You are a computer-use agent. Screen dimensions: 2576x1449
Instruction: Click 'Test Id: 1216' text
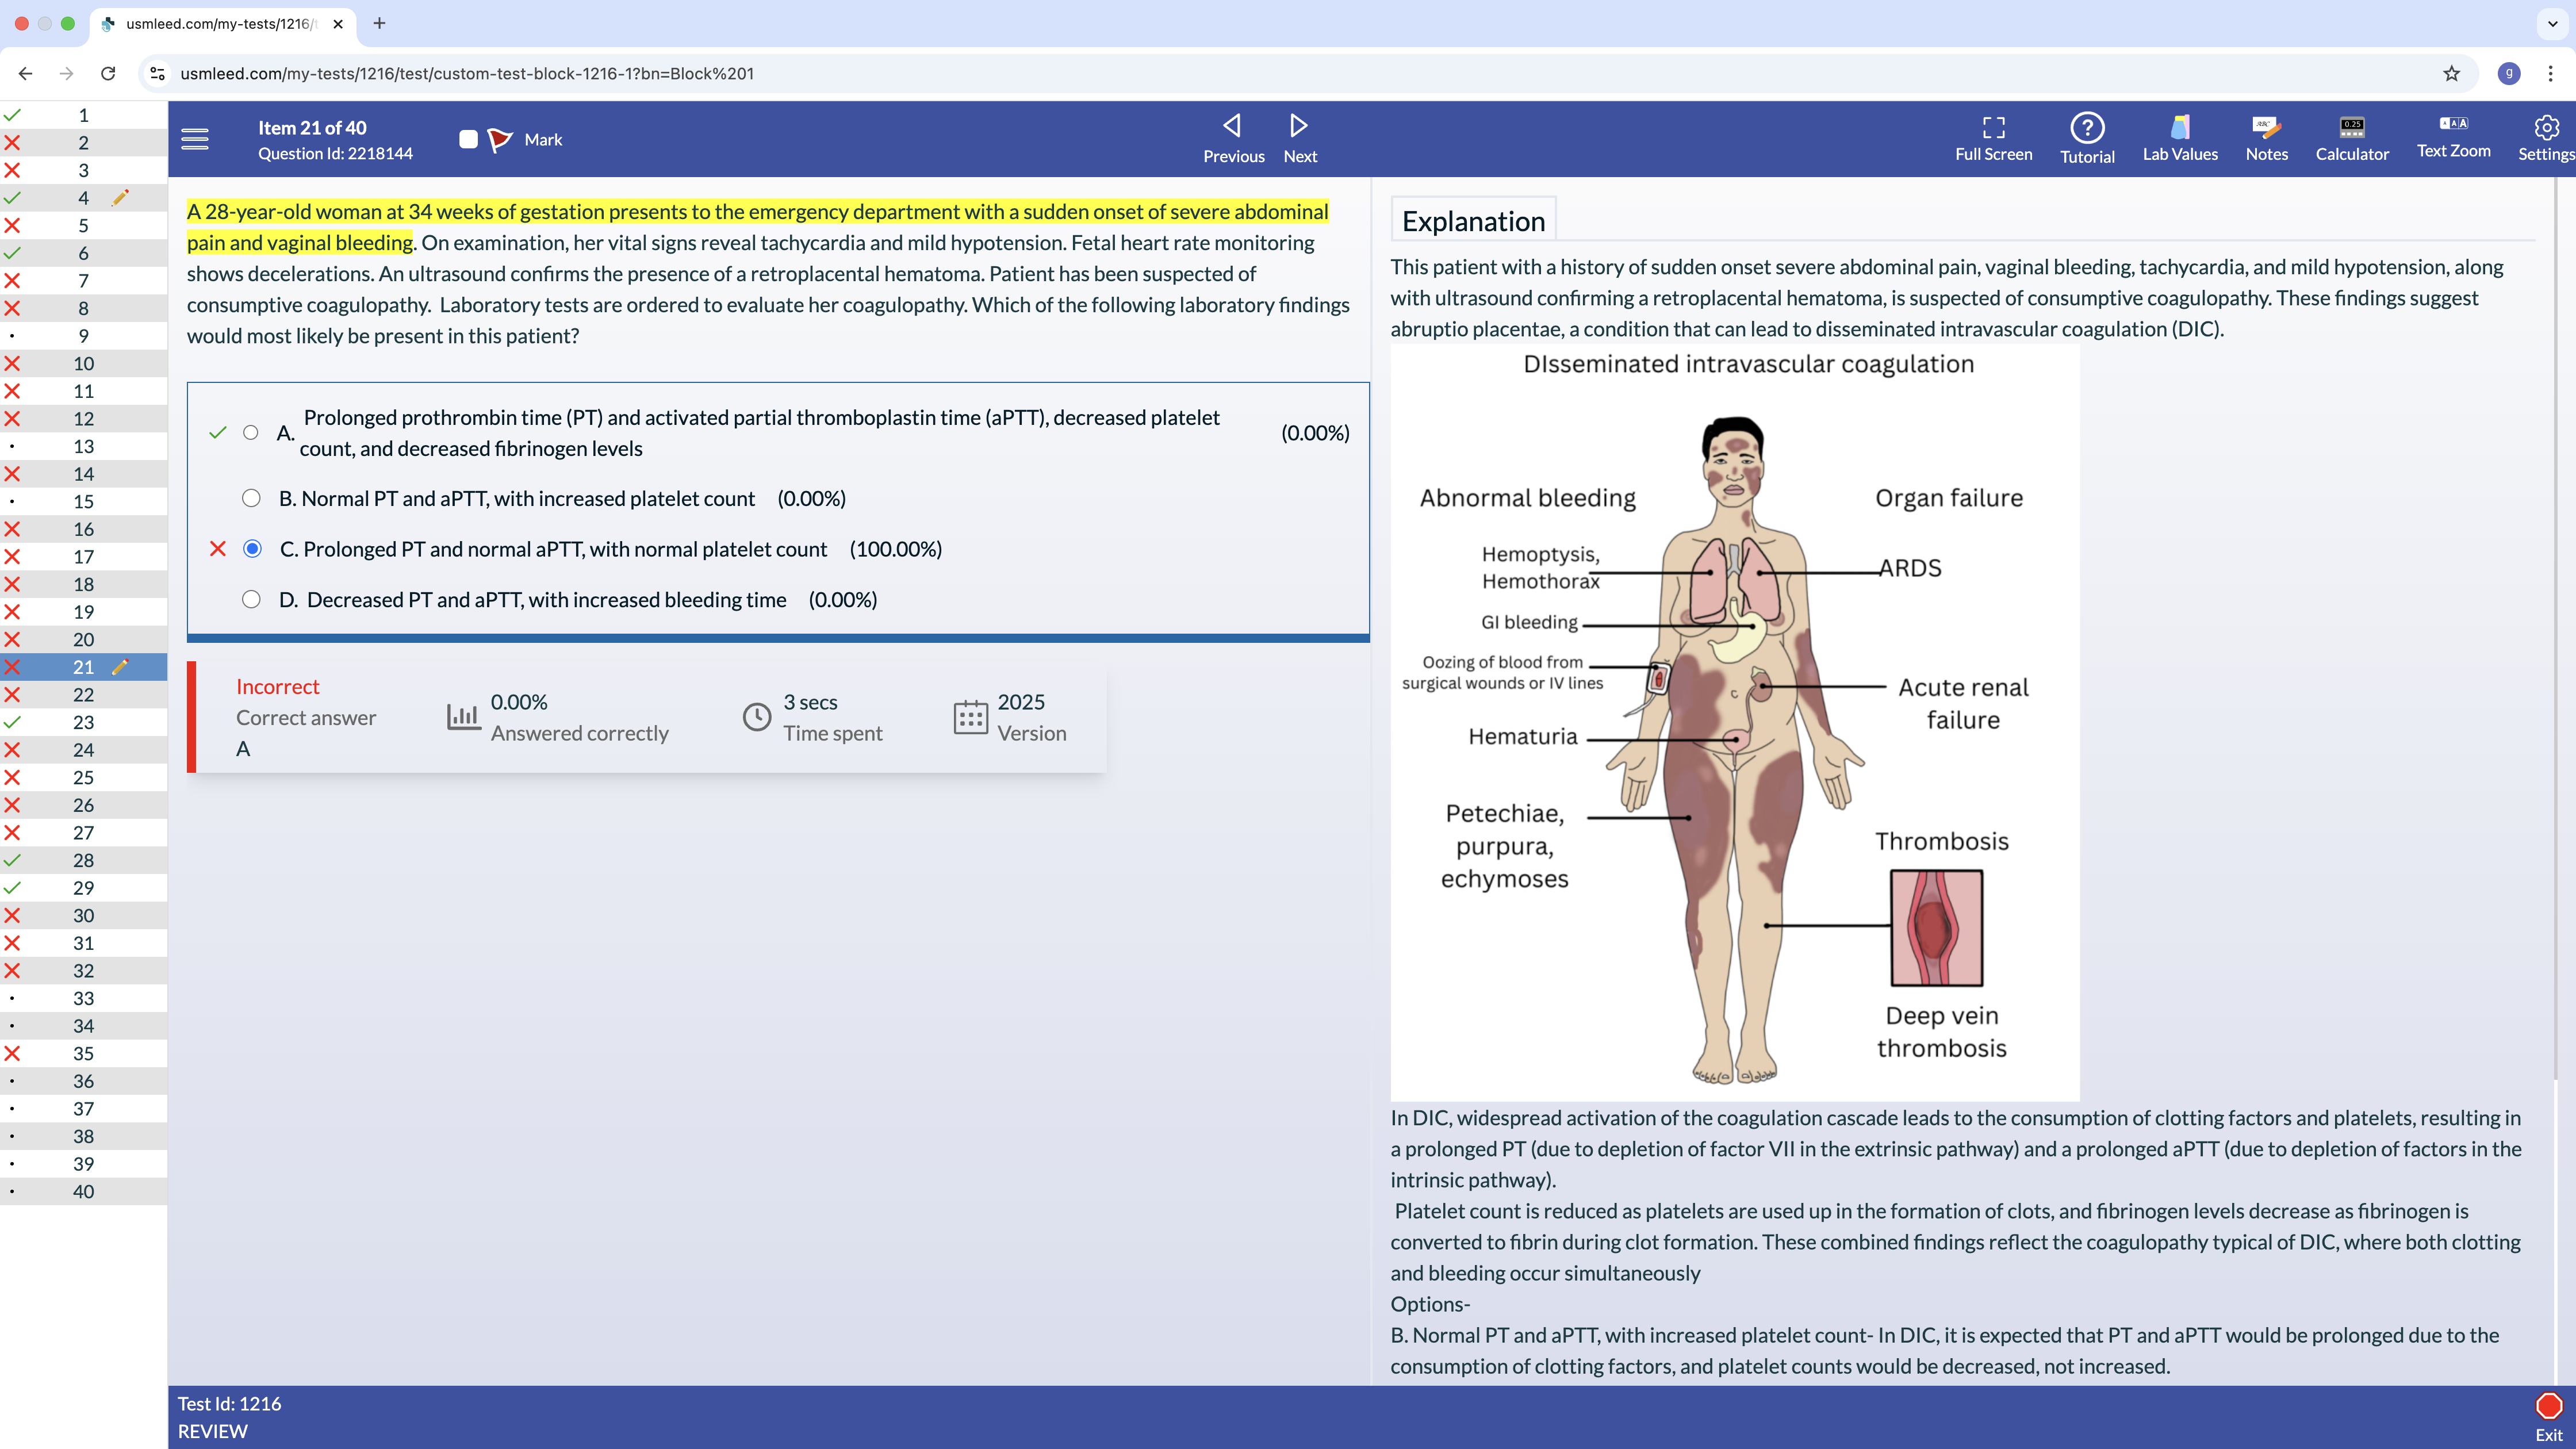(229, 1403)
